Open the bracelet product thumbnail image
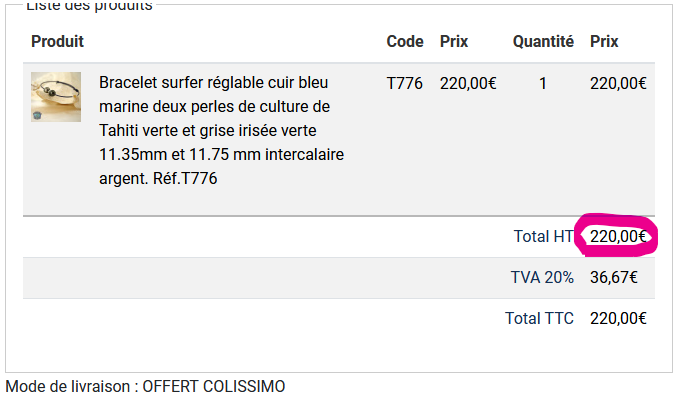The height and width of the screenshot is (393, 693). (x=56, y=97)
